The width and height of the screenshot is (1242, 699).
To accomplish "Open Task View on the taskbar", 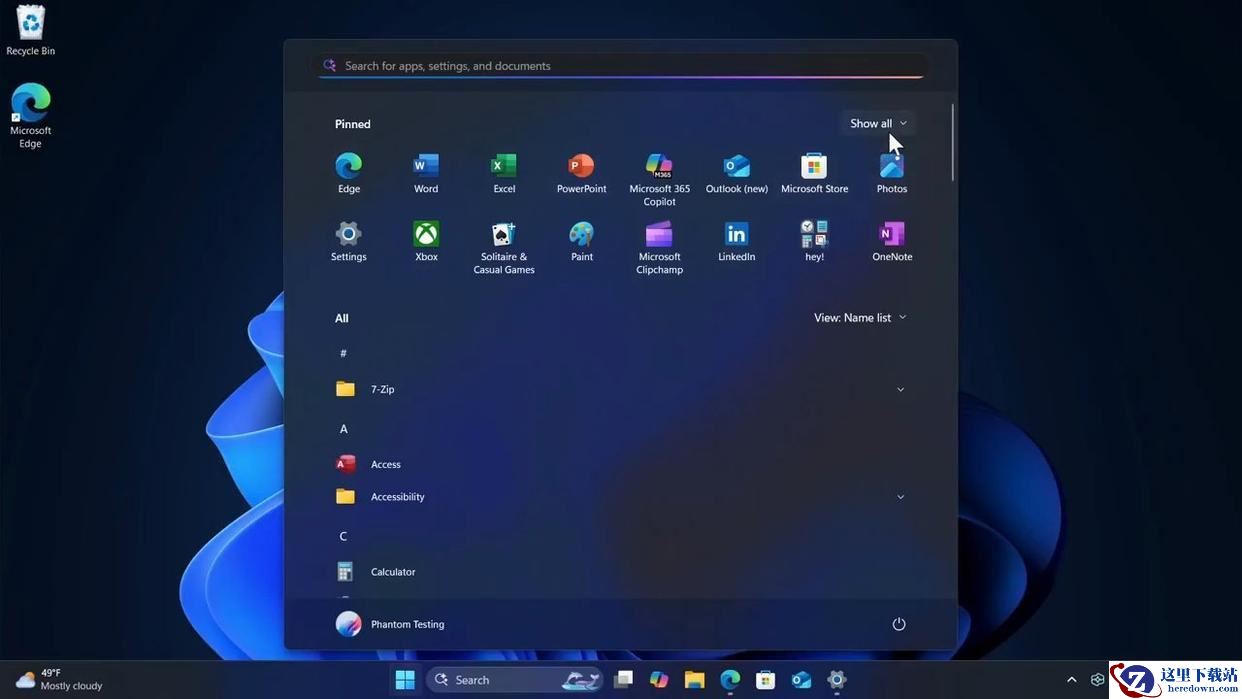I will [x=623, y=680].
